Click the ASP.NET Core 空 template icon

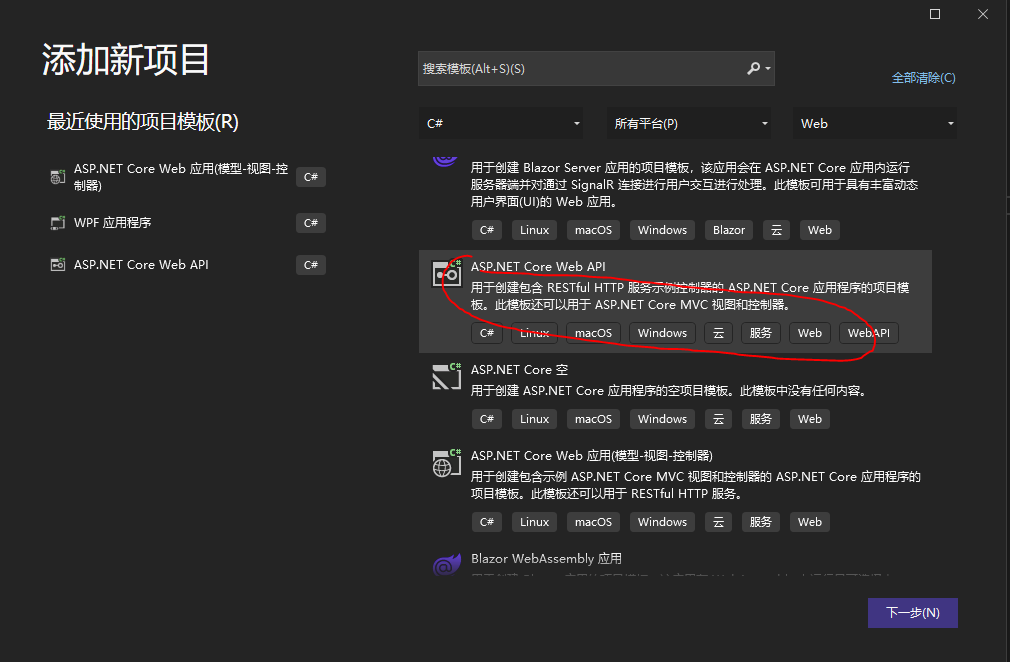446,377
